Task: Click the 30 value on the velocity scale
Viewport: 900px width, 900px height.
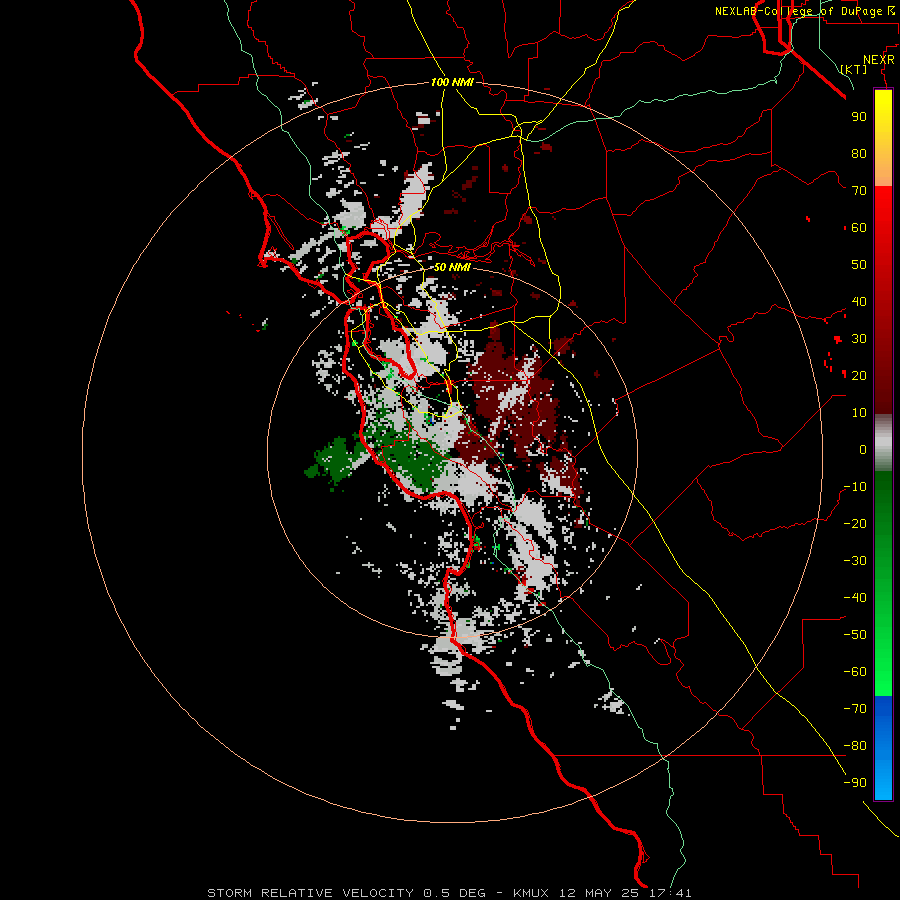Action: pos(859,339)
